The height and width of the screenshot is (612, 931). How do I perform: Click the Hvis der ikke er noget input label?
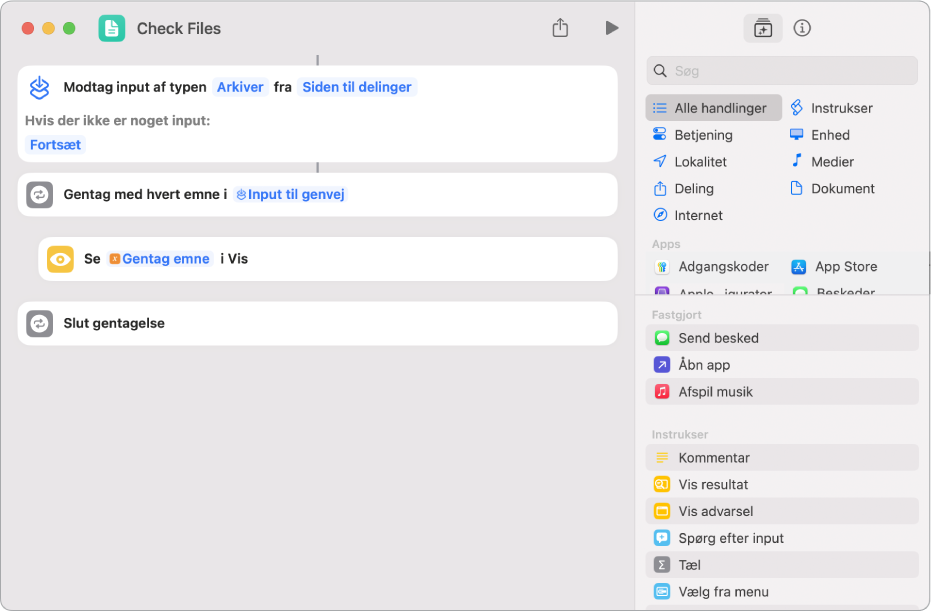click(x=118, y=121)
